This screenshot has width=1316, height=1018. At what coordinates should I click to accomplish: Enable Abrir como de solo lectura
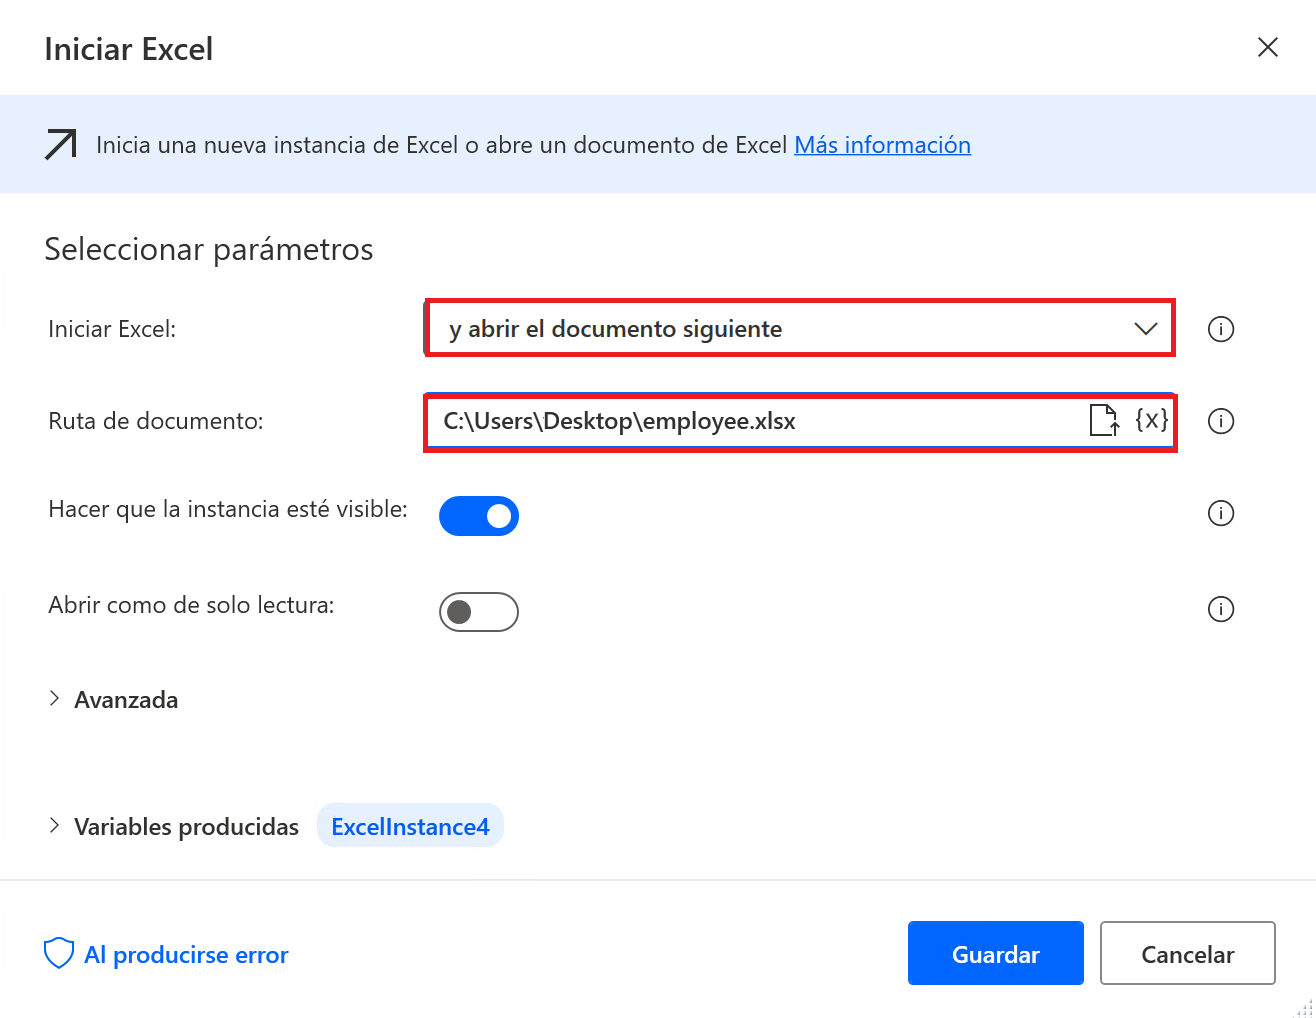pos(479,611)
